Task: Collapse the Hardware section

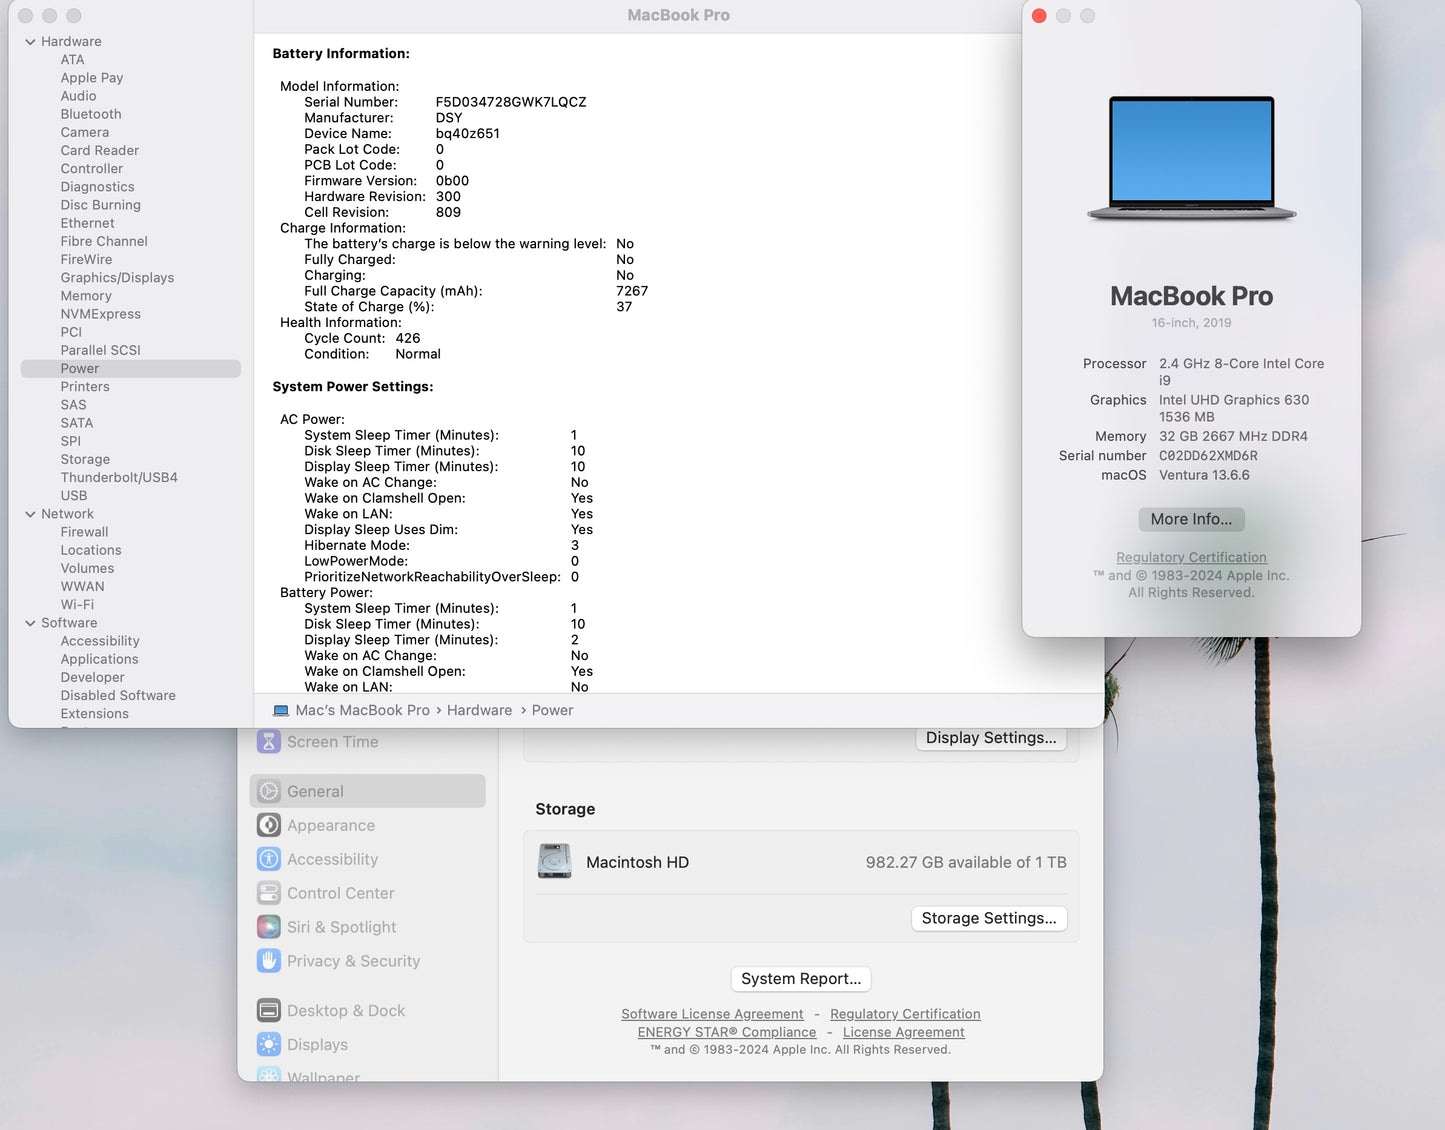Action: 29,41
